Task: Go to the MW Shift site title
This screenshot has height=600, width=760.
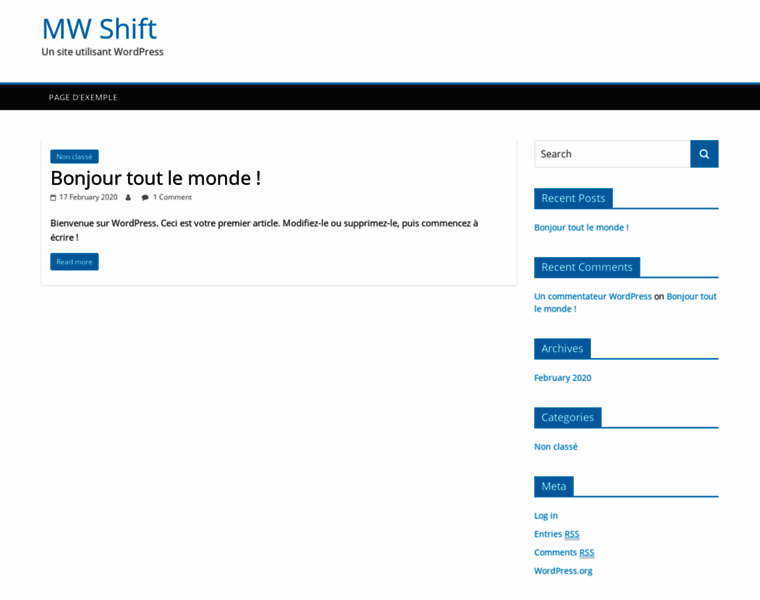Action: click(99, 29)
